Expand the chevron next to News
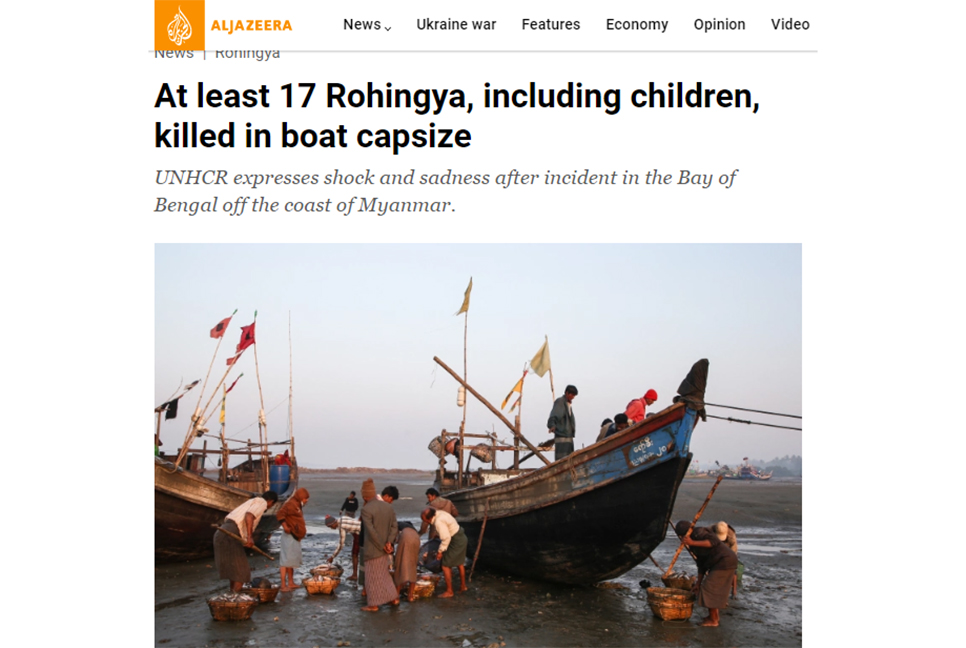The image size is (966, 648). pyautogui.click(x=388, y=28)
